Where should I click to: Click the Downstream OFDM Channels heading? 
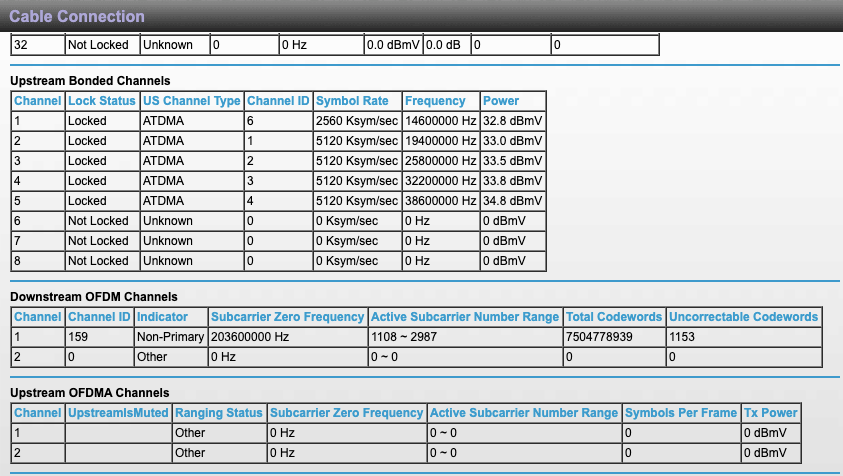click(93, 297)
